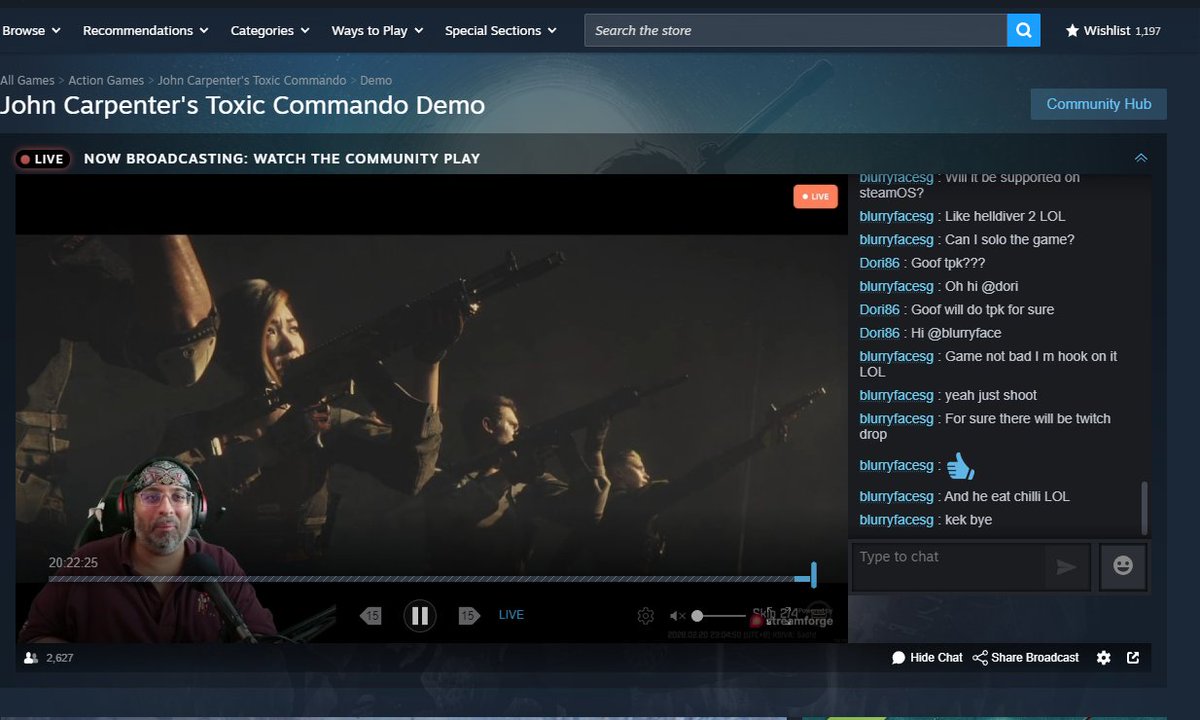Open blurryfacesg name on 'kek bye' message
The image size is (1200, 720).
coord(896,520)
